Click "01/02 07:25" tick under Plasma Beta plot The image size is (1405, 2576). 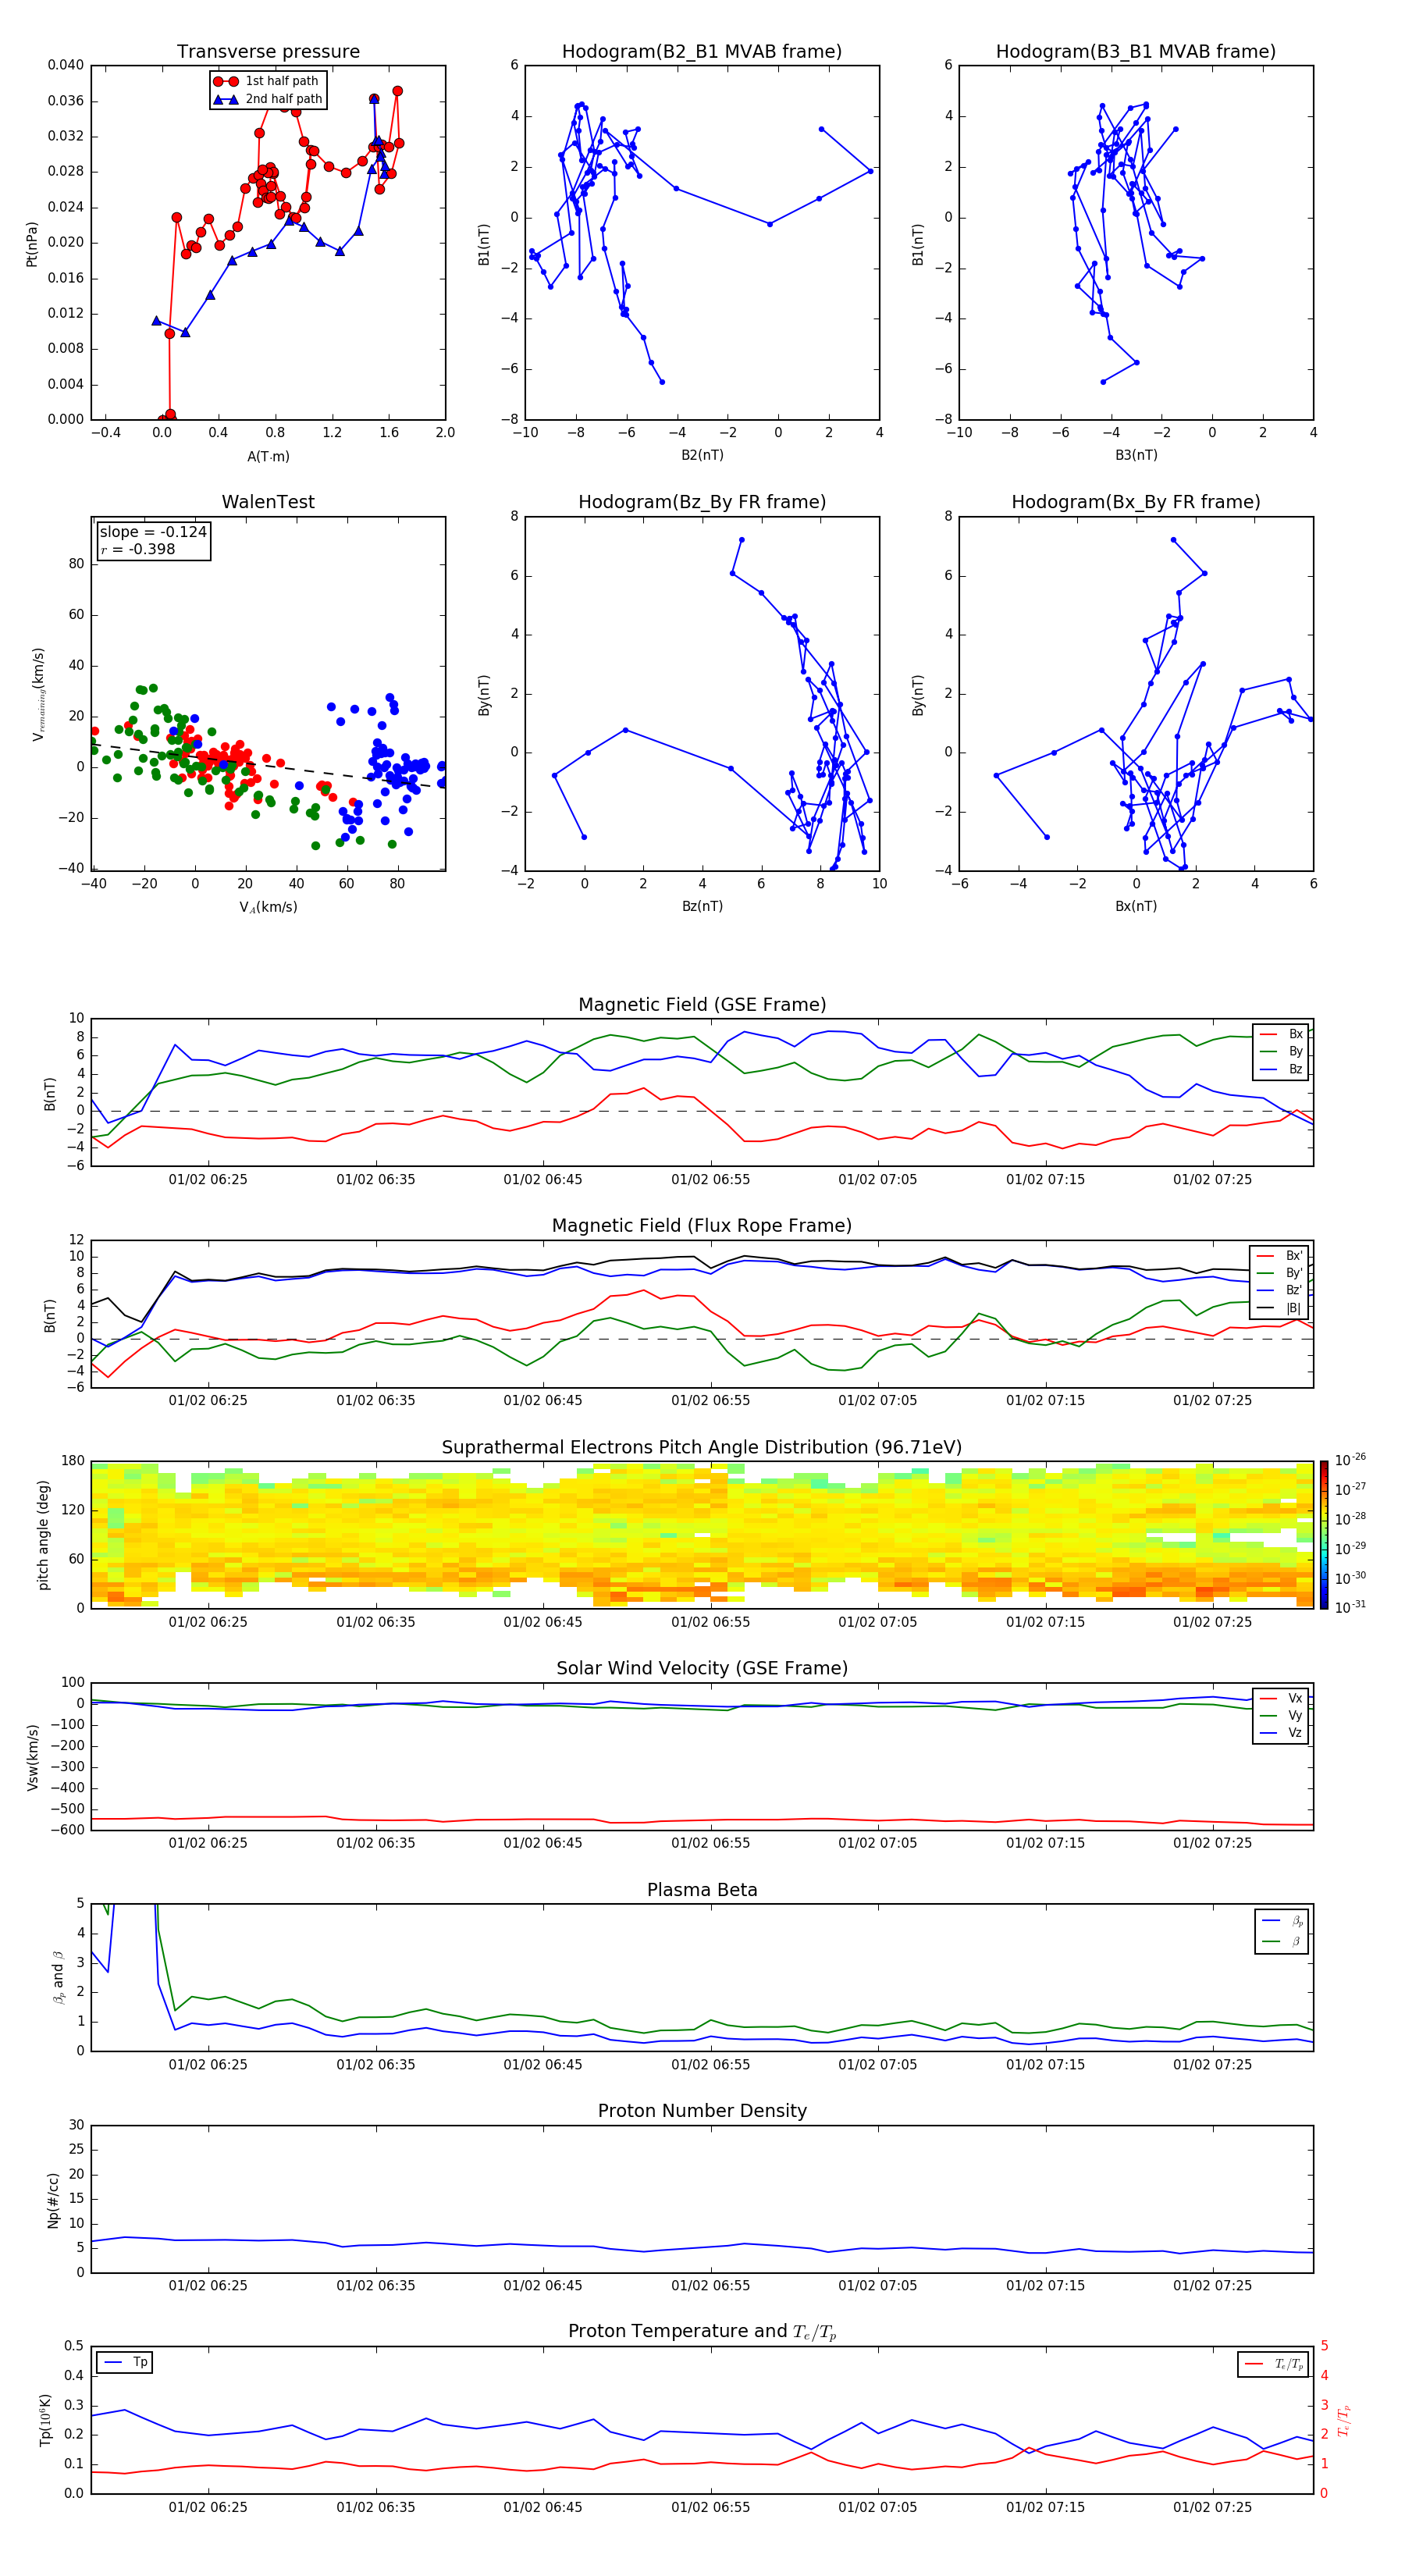point(1212,2064)
